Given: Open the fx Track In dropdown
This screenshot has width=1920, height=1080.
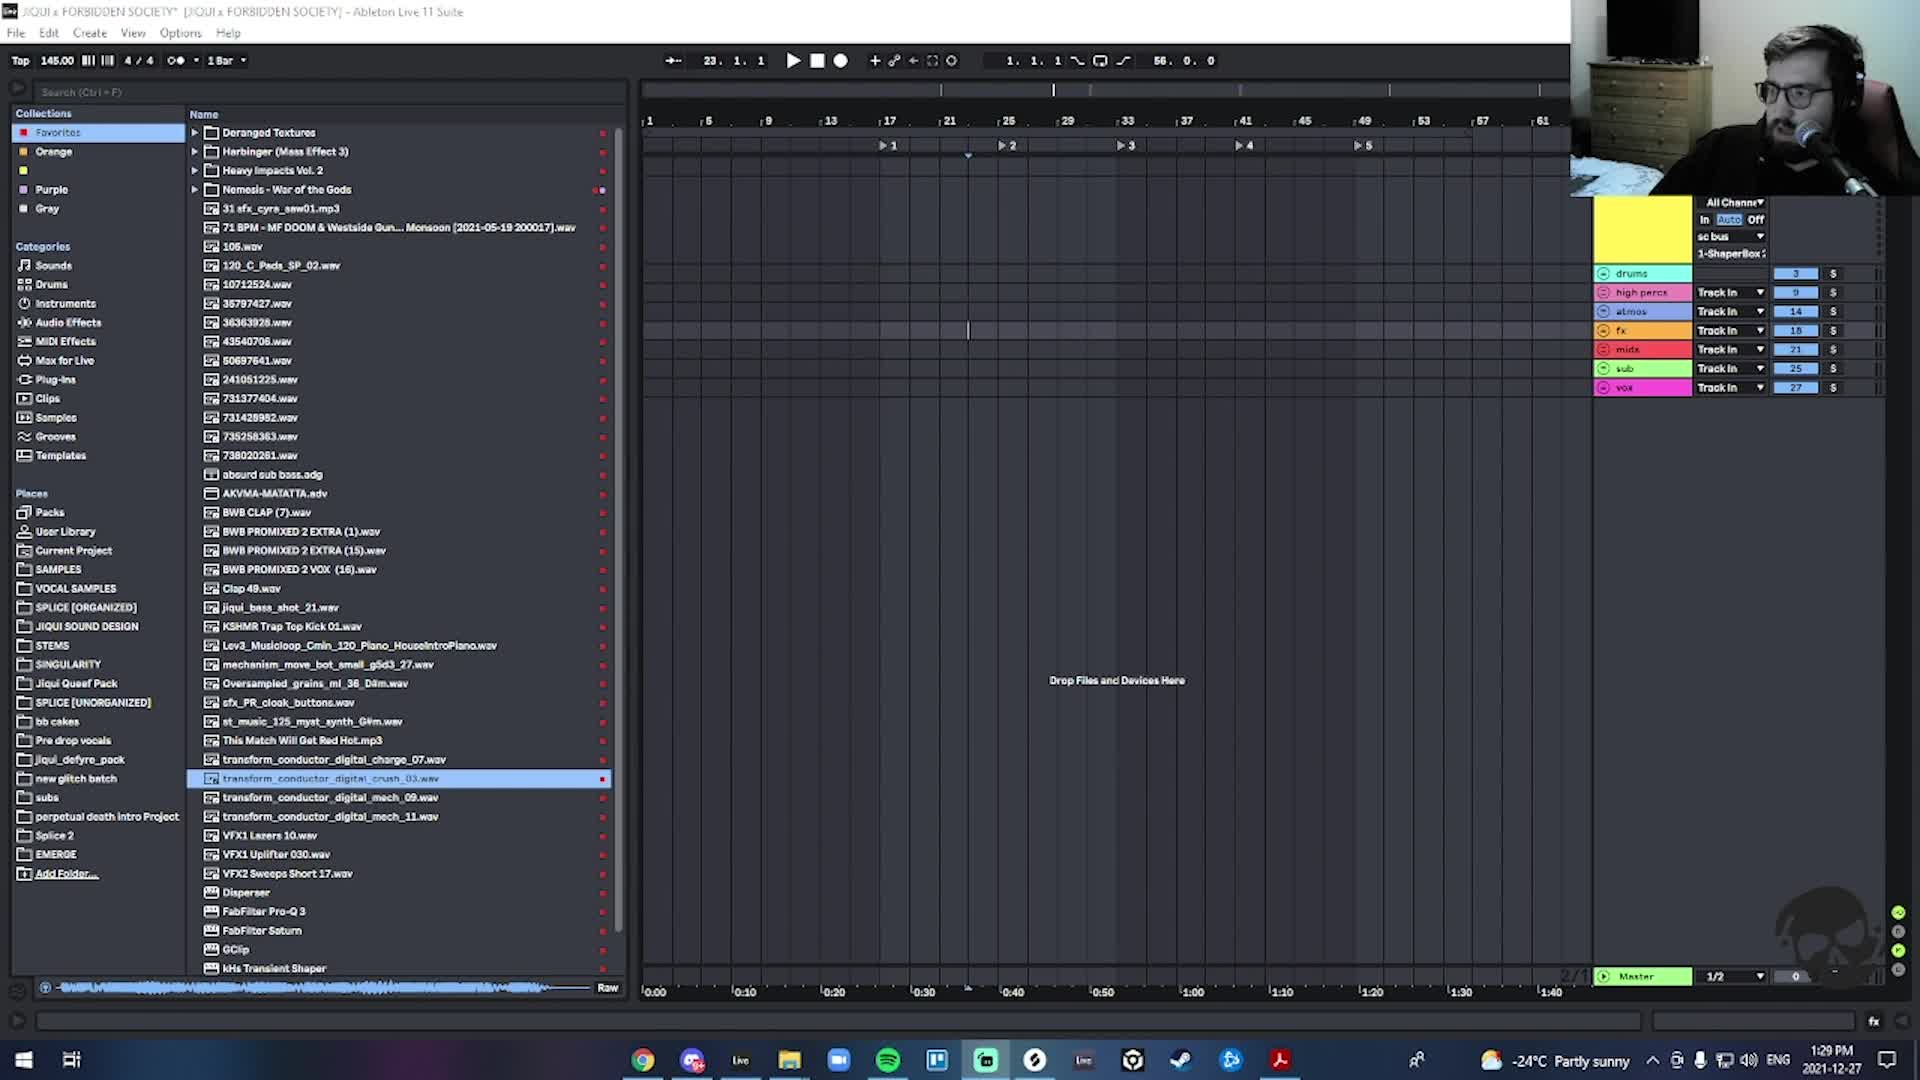Looking at the screenshot, I should pyautogui.click(x=1731, y=331).
